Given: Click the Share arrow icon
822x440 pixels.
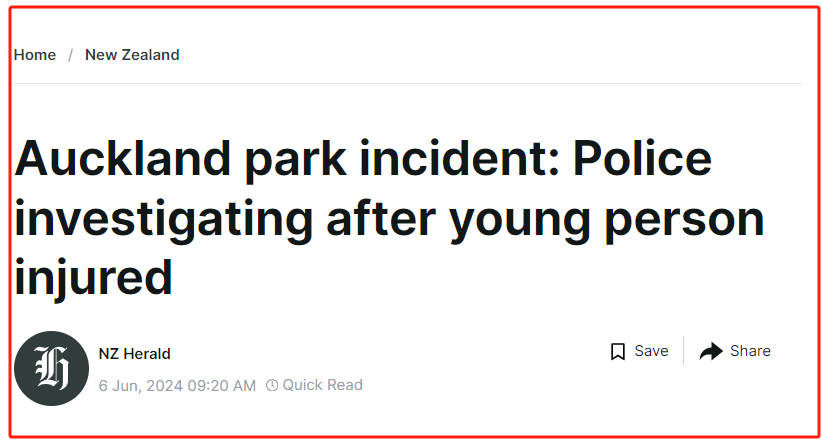Looking at the screenshot, I should [711, 351].
